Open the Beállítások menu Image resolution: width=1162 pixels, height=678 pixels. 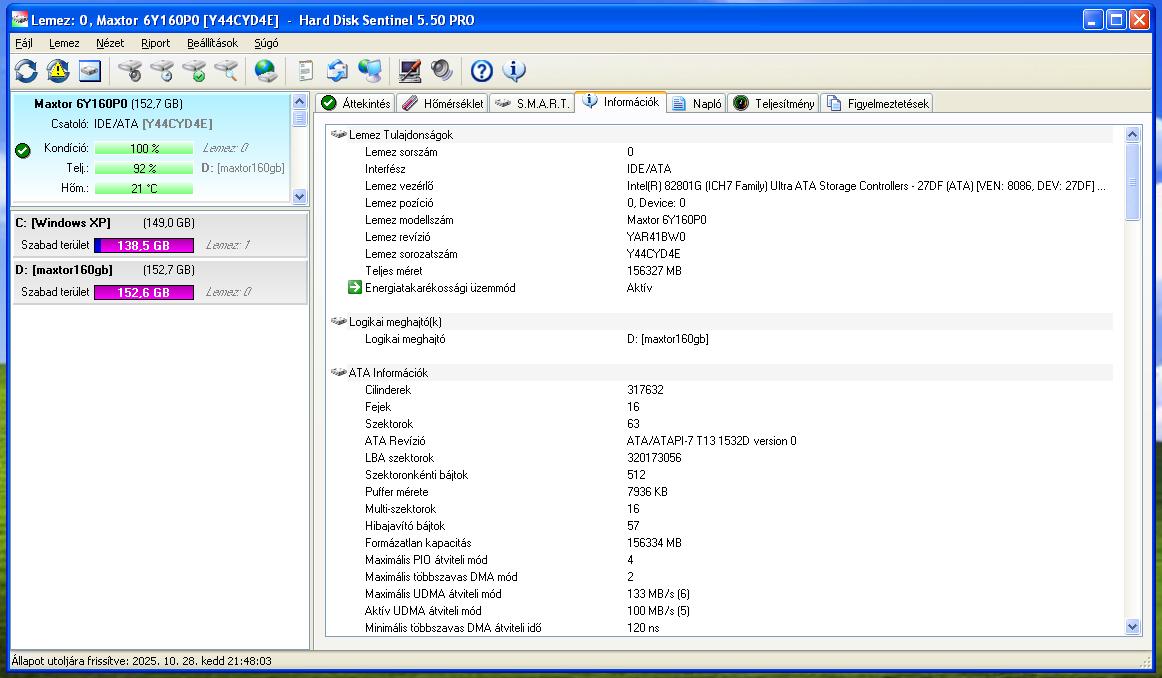click(212, 43)
